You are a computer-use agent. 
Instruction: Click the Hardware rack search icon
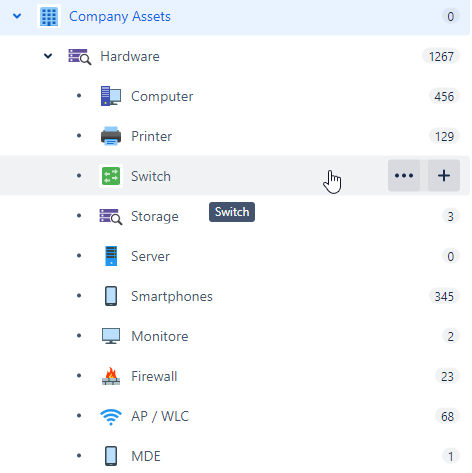79,57
